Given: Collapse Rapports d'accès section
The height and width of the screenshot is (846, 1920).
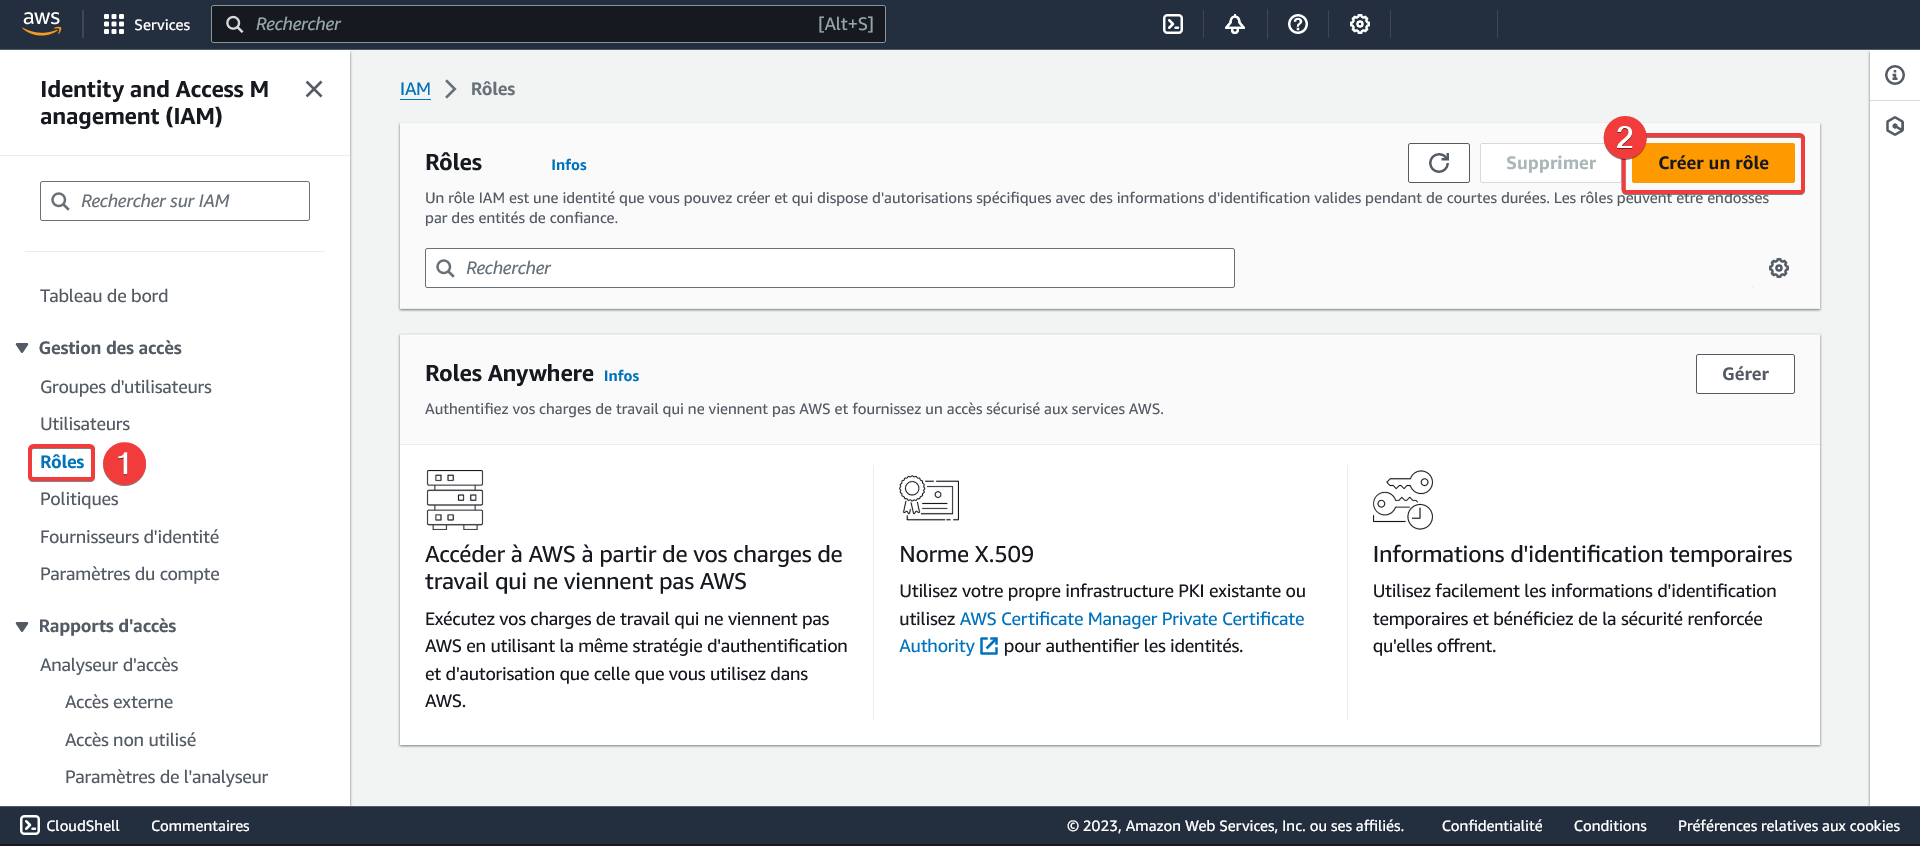Looking at the screenshot, I should 22,626.
